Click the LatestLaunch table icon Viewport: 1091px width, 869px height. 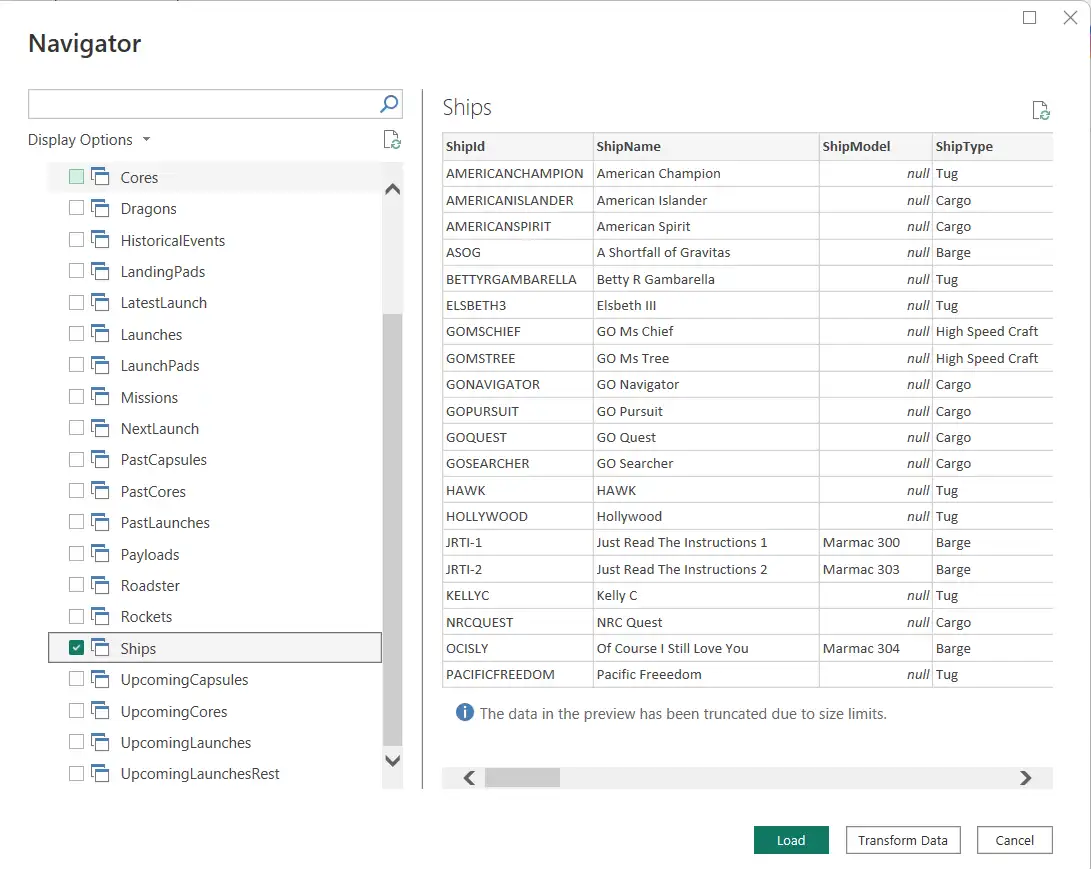(100, 303)
